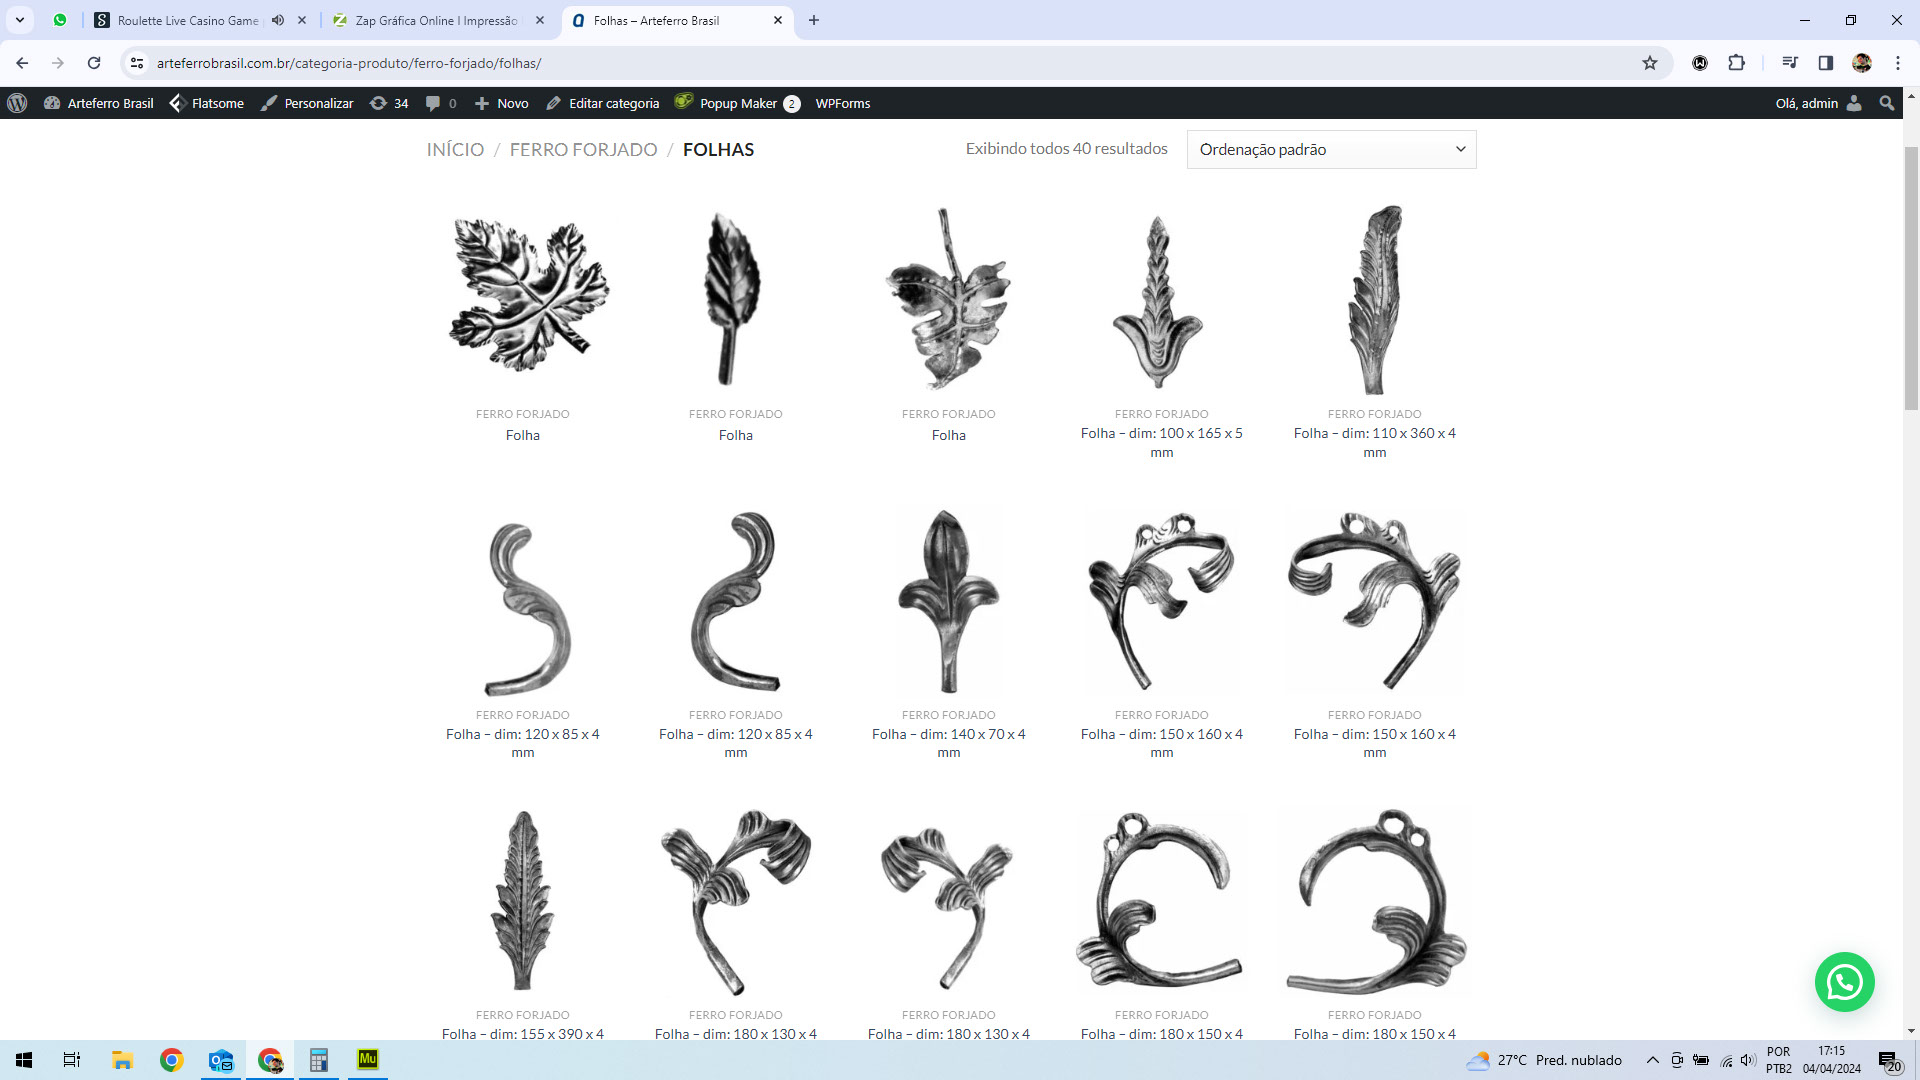Open the Ordenação padrão sorting dropdown
This screenshot has width=1920, height=1080.
(1331, 149)
